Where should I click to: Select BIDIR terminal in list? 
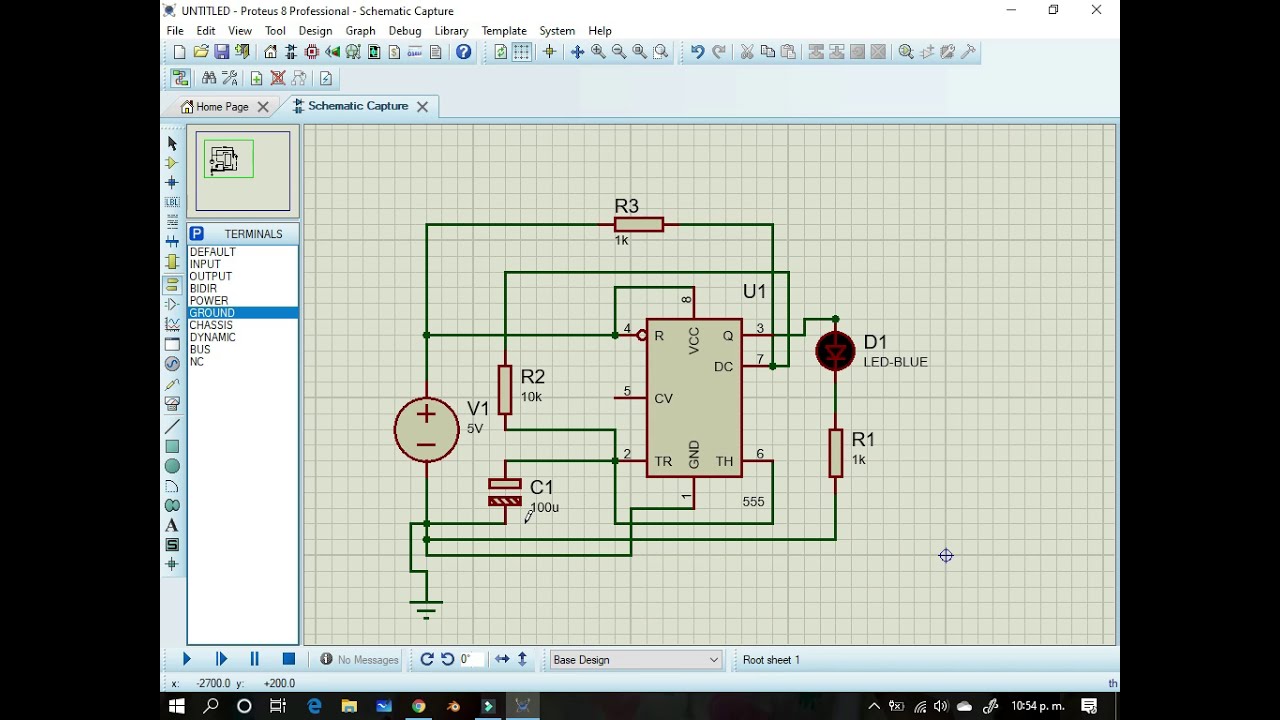242,288
